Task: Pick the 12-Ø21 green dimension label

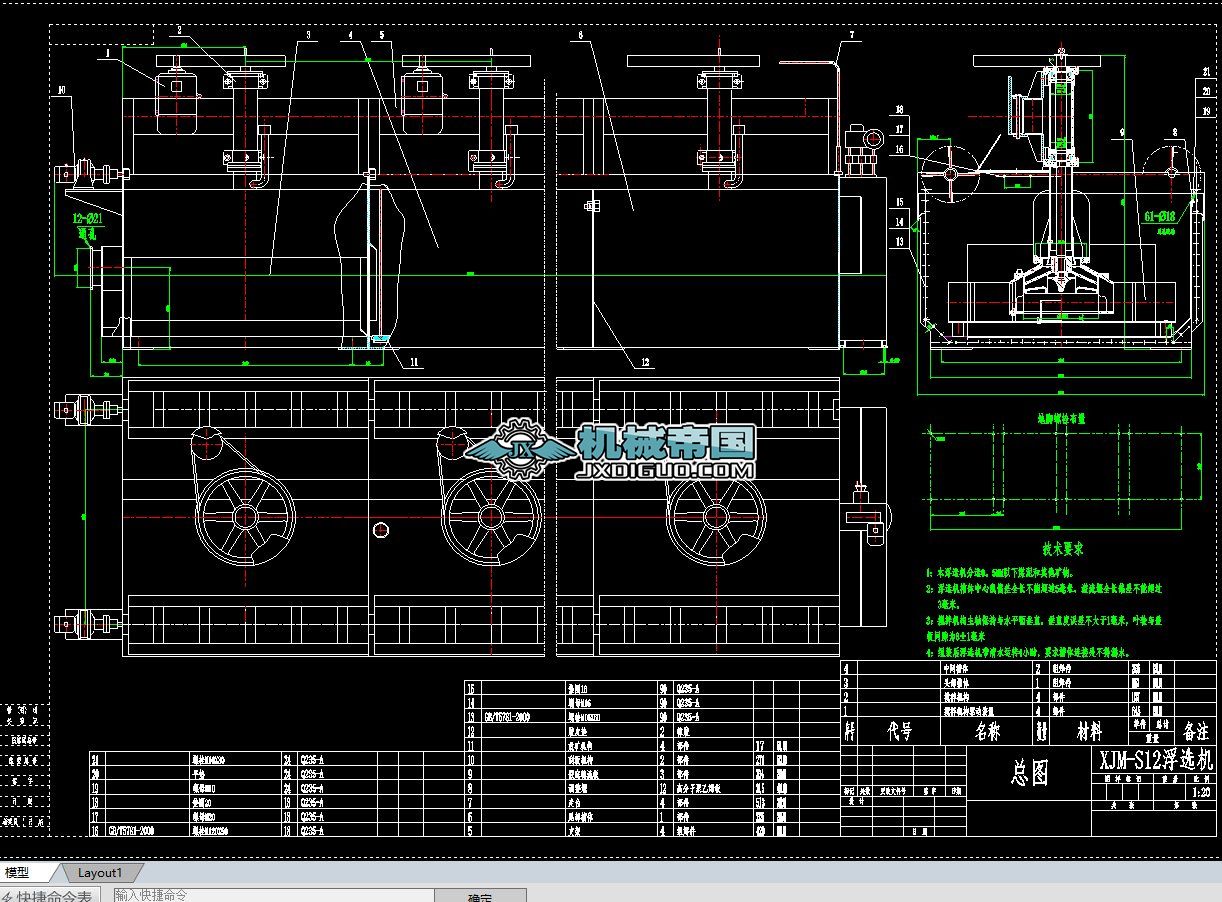Action: click(87, 217)
